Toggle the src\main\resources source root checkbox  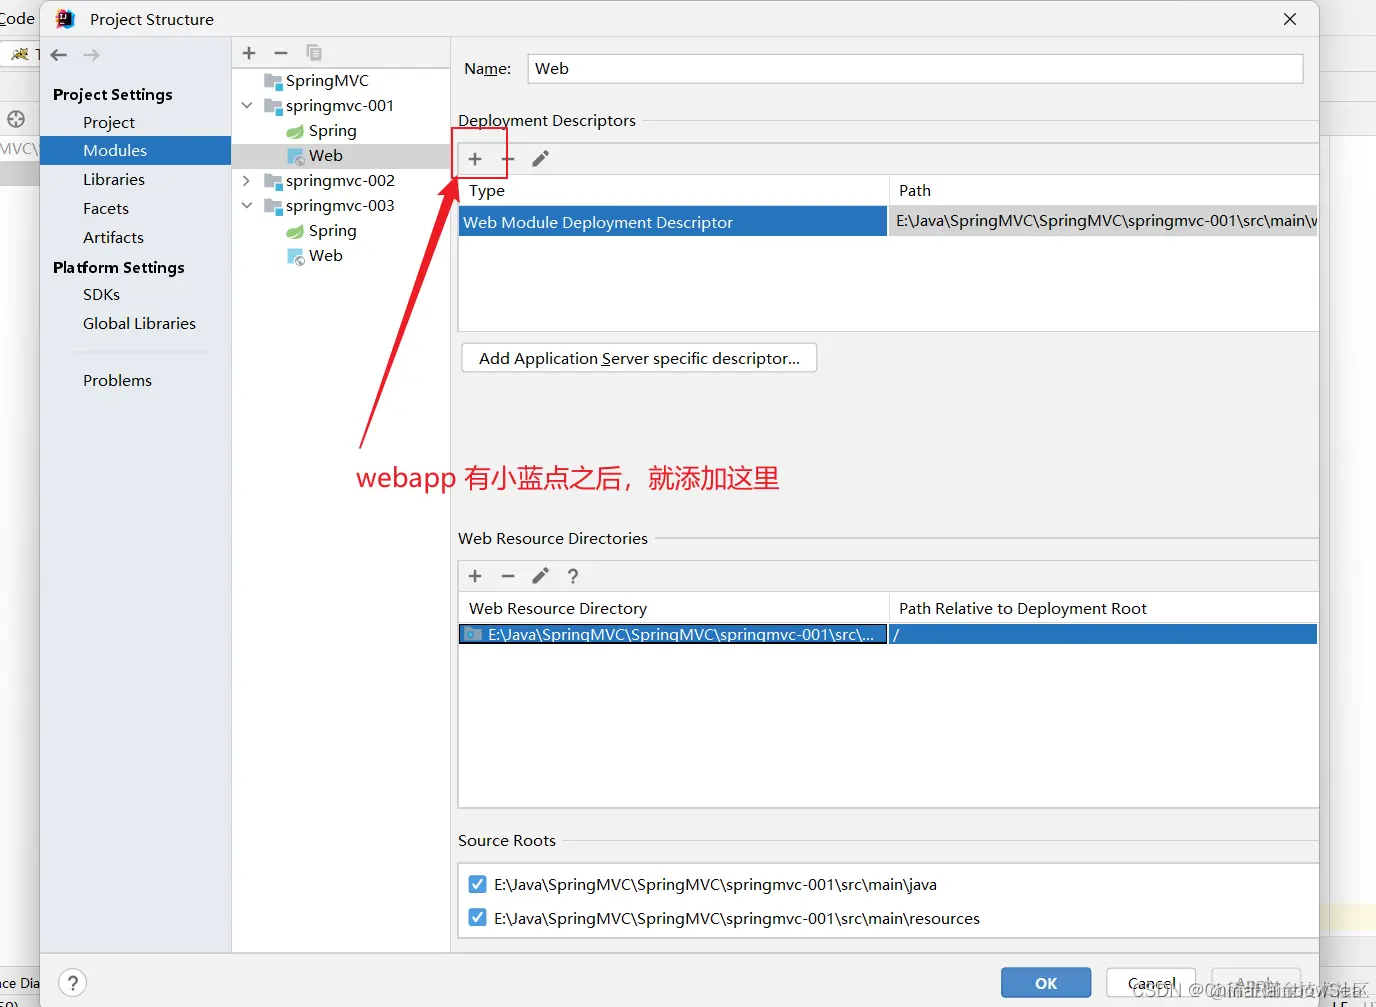tap(478, 918)
